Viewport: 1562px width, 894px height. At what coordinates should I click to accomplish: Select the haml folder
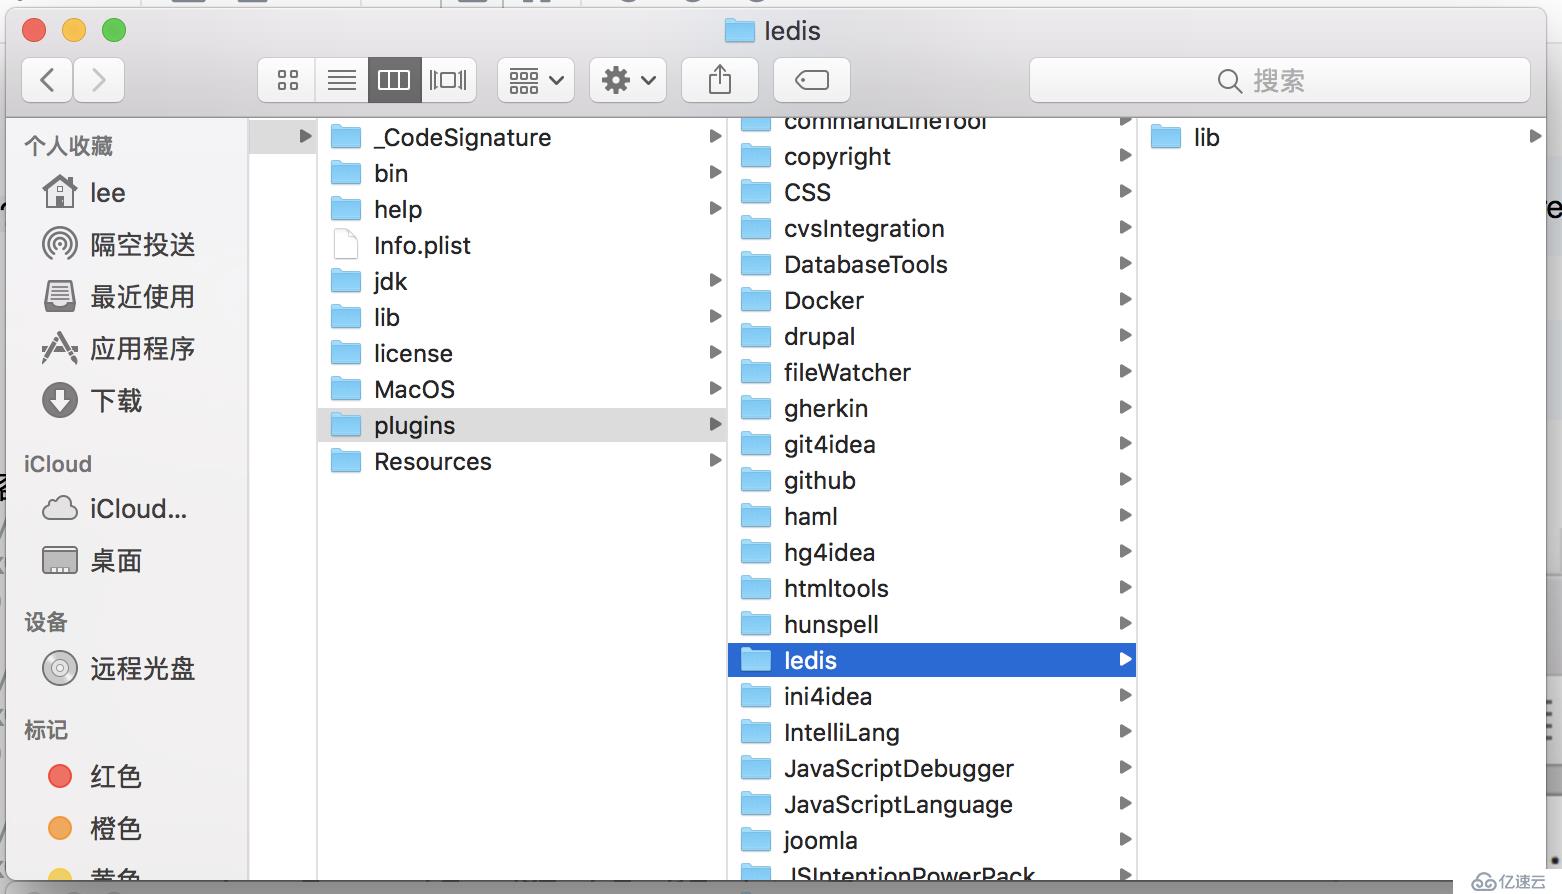coord(932,516)
